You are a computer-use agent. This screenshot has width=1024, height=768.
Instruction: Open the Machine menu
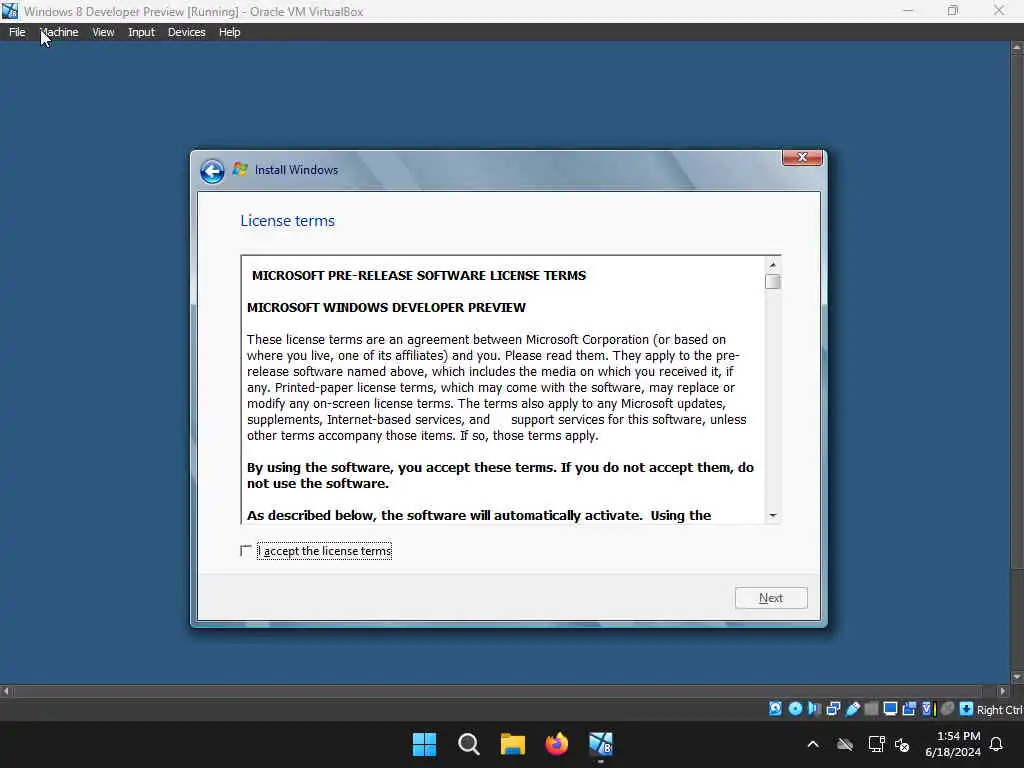[59, 32]
